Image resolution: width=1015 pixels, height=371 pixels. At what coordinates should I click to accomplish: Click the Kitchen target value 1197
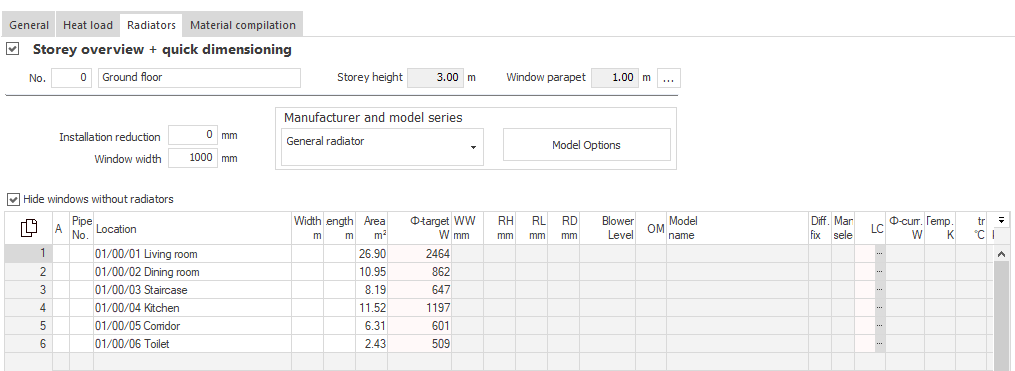419,308
